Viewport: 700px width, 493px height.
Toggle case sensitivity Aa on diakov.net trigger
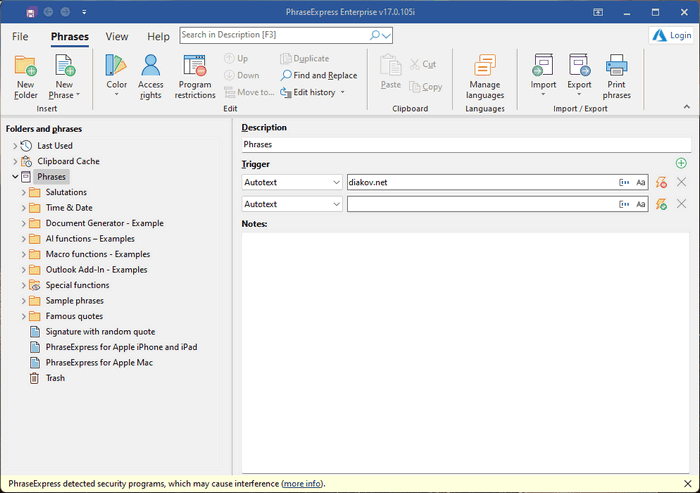click(x=640, y=182)
